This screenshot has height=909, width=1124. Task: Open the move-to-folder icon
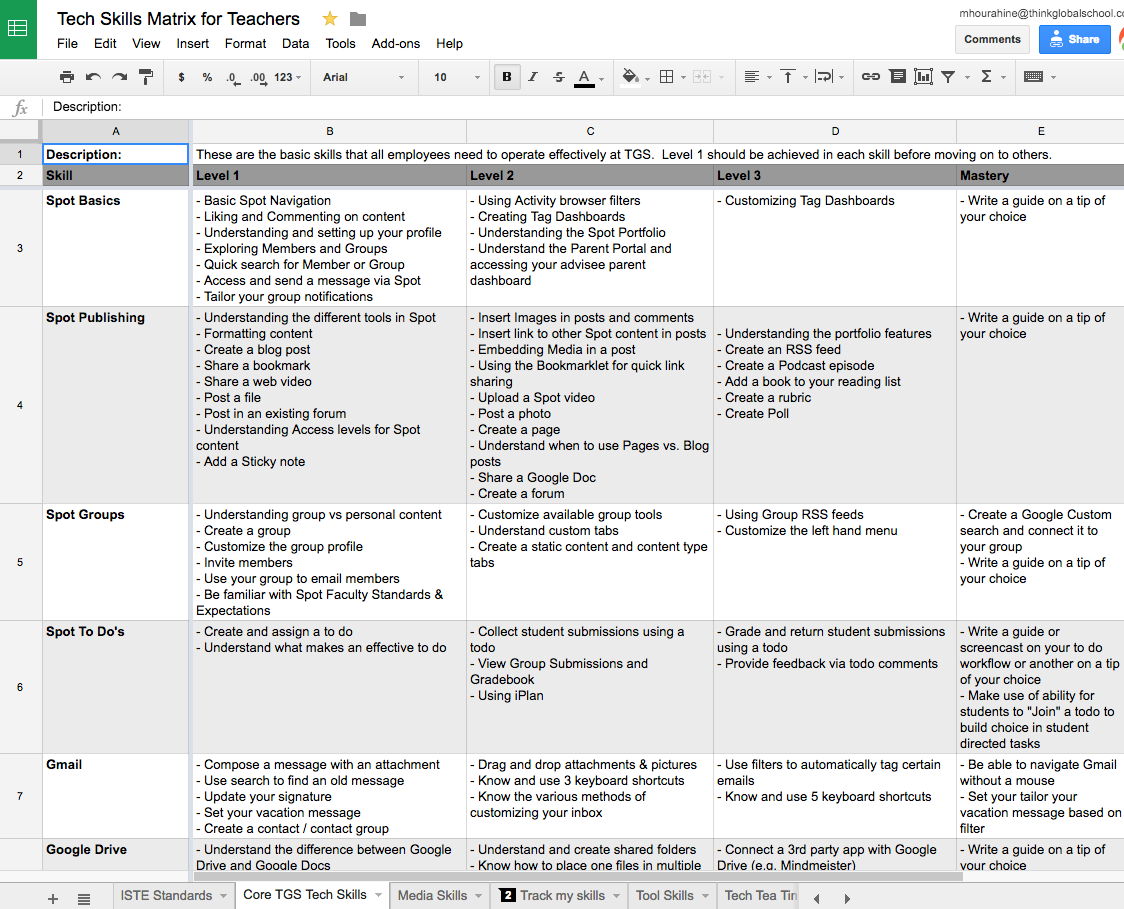point(358,19)
